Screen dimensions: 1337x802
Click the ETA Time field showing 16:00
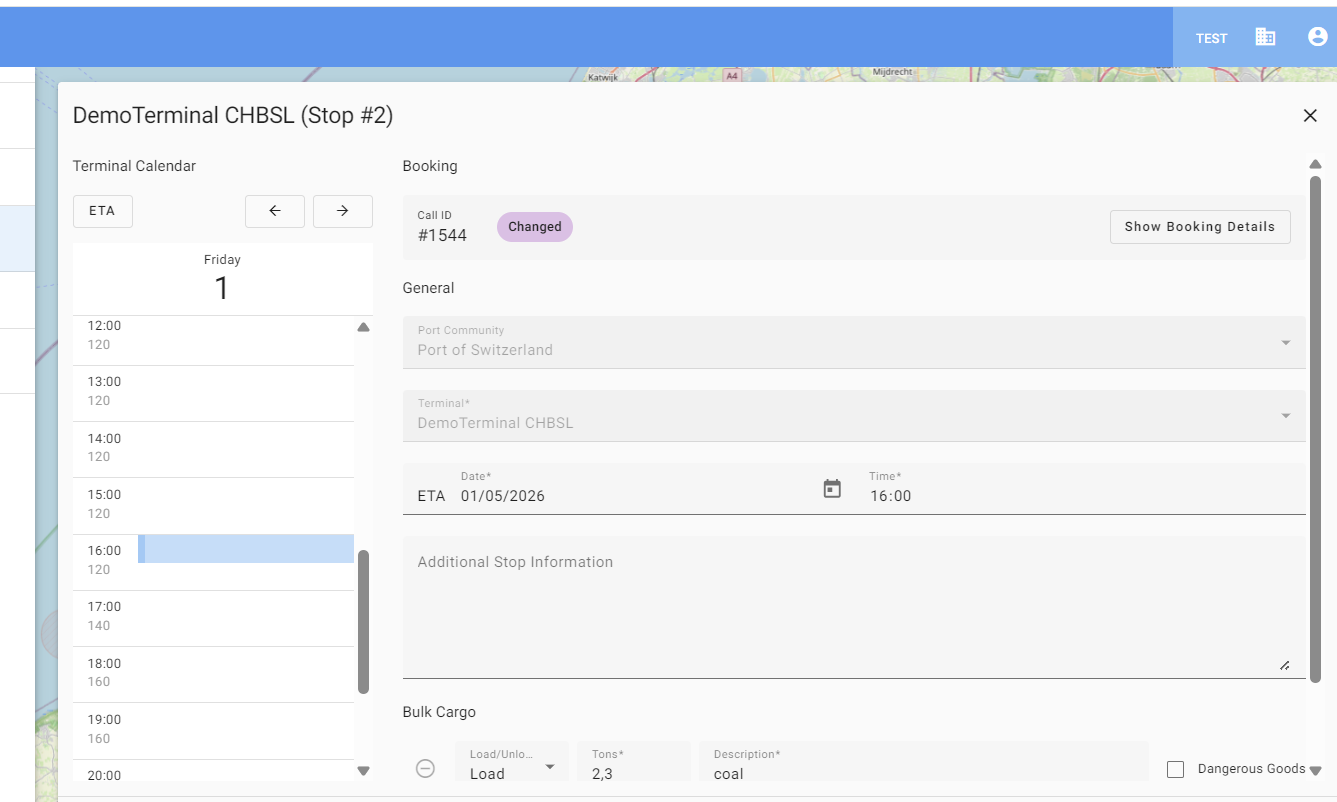[x=1080, y=495]
